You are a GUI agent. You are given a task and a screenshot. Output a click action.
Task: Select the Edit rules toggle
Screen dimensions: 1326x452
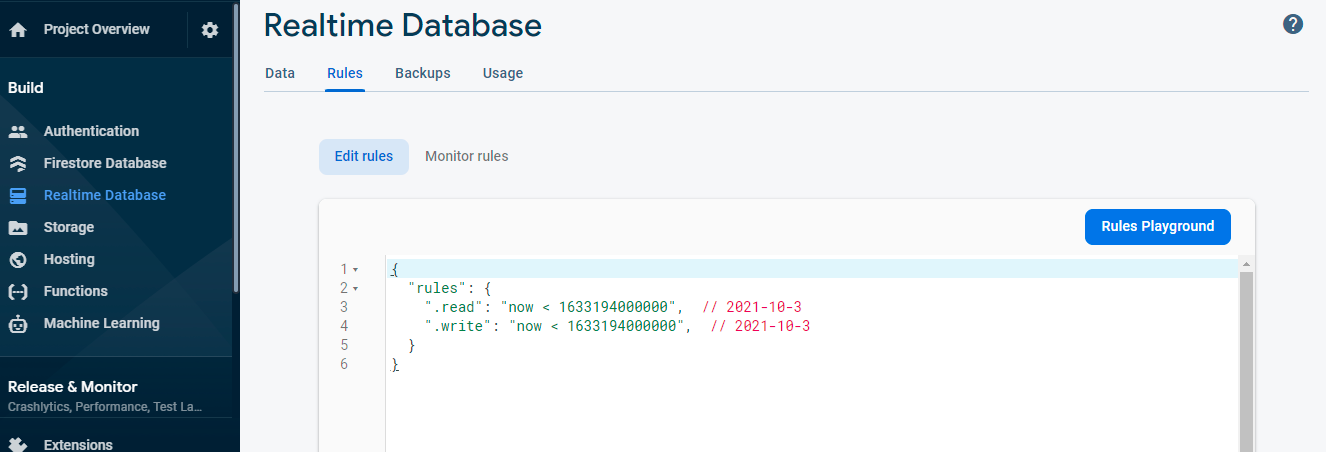[364, 156]
